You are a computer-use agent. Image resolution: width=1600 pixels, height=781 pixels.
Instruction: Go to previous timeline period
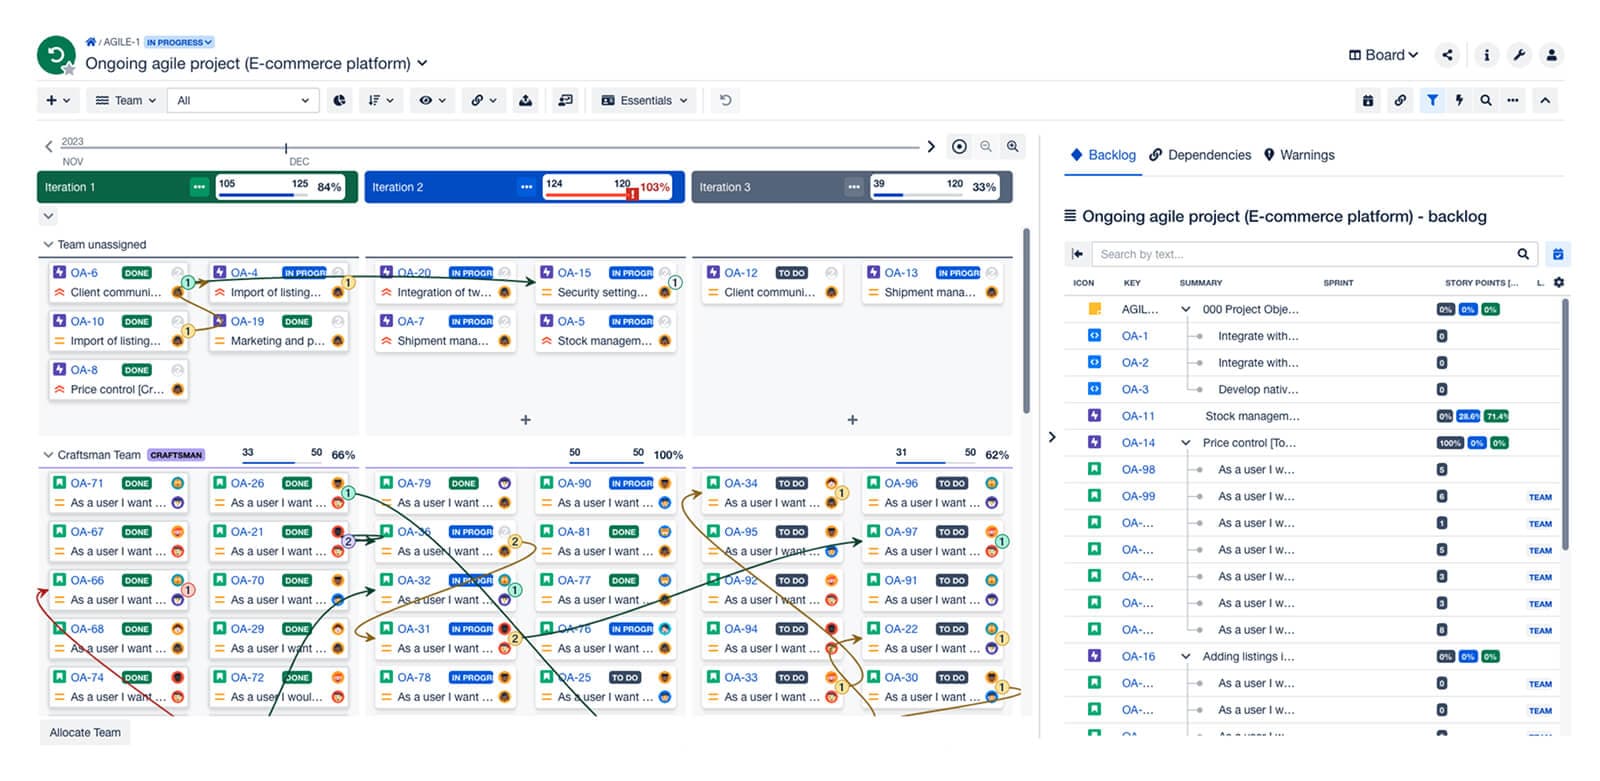(x=48, y=147)
